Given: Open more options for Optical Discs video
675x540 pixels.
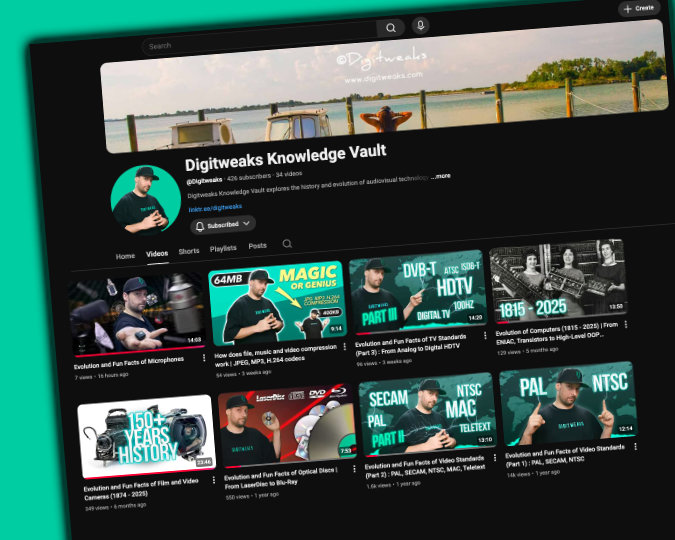Looking at the screenshot, I should (x=354, y=469).
